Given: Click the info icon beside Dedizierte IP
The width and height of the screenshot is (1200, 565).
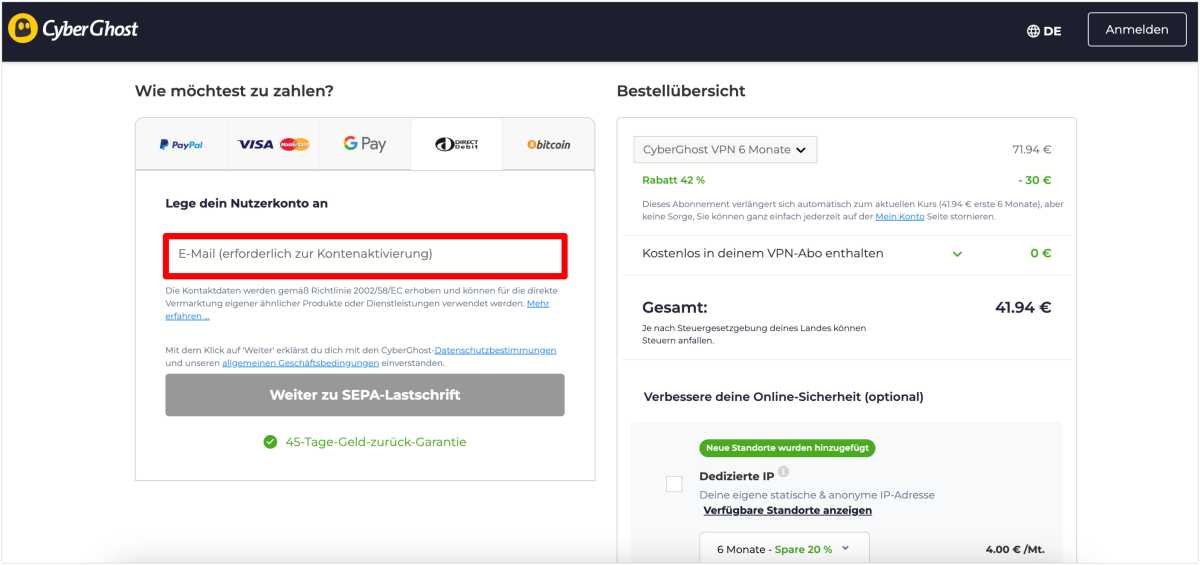Looking at the screenshot, I should click(x=784, y=472).
